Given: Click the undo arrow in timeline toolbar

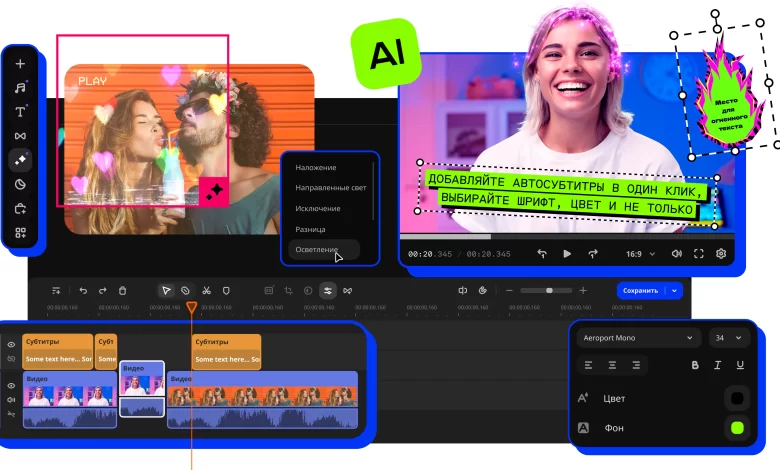Looking at the screenshot, I should [x=84, y=290].
